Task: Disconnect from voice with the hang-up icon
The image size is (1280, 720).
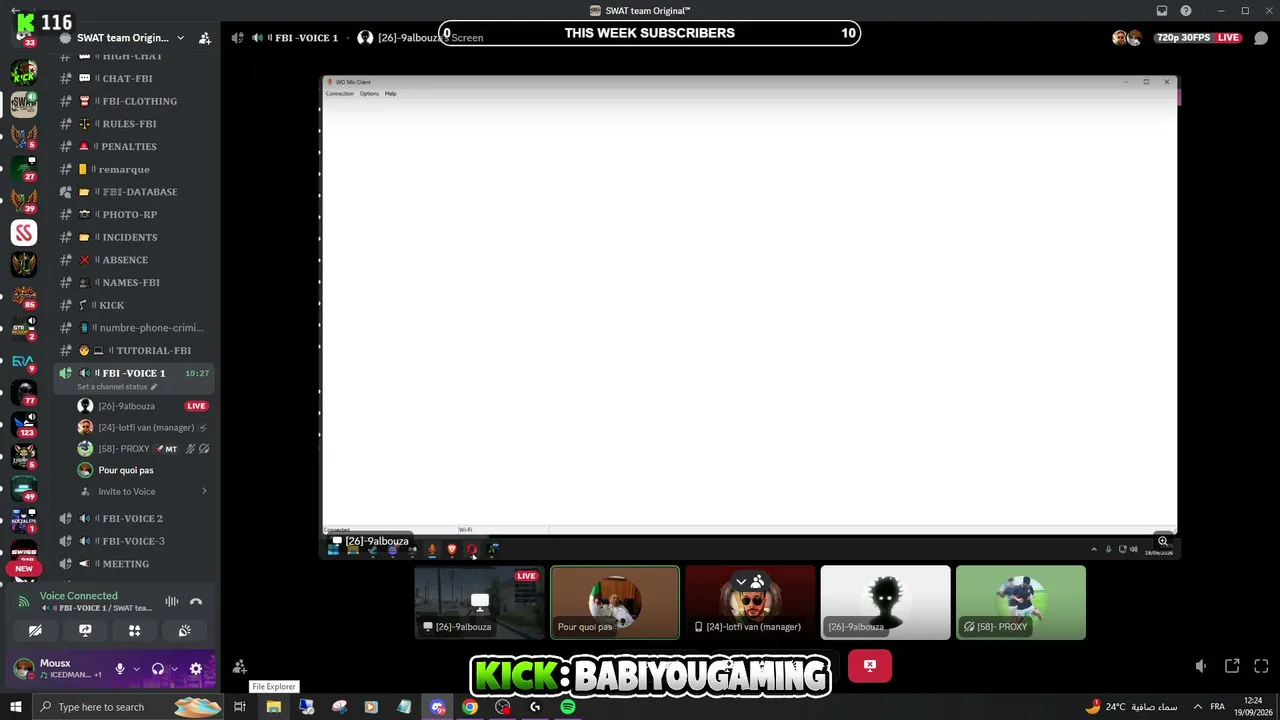Action: pyautogui.click(x=196, y=601)
